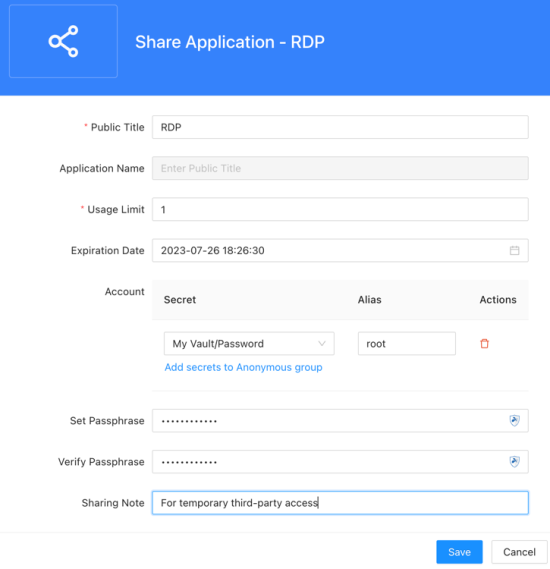Screen dimensions: 550x569
Task: Click the Actions column header
Action: click(x=498, y=300)
